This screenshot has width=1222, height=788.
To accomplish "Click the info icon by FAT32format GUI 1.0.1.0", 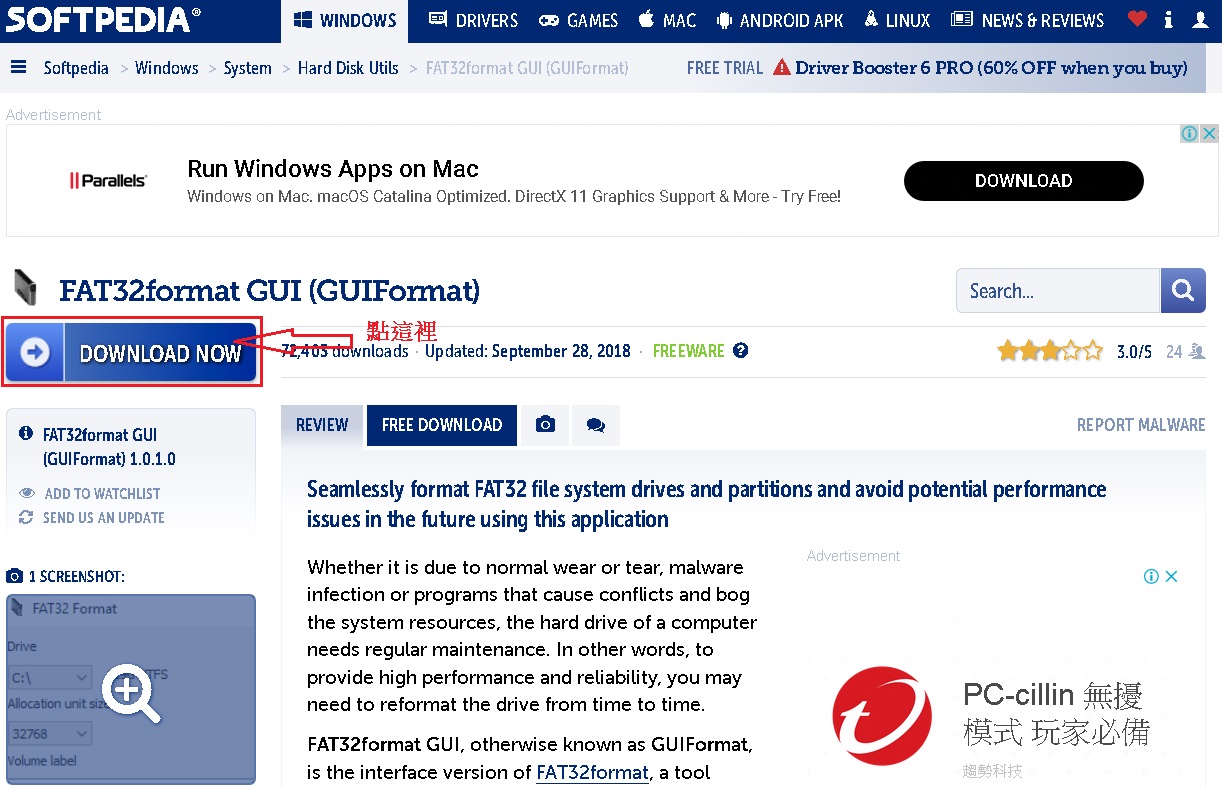I will 26,434.
